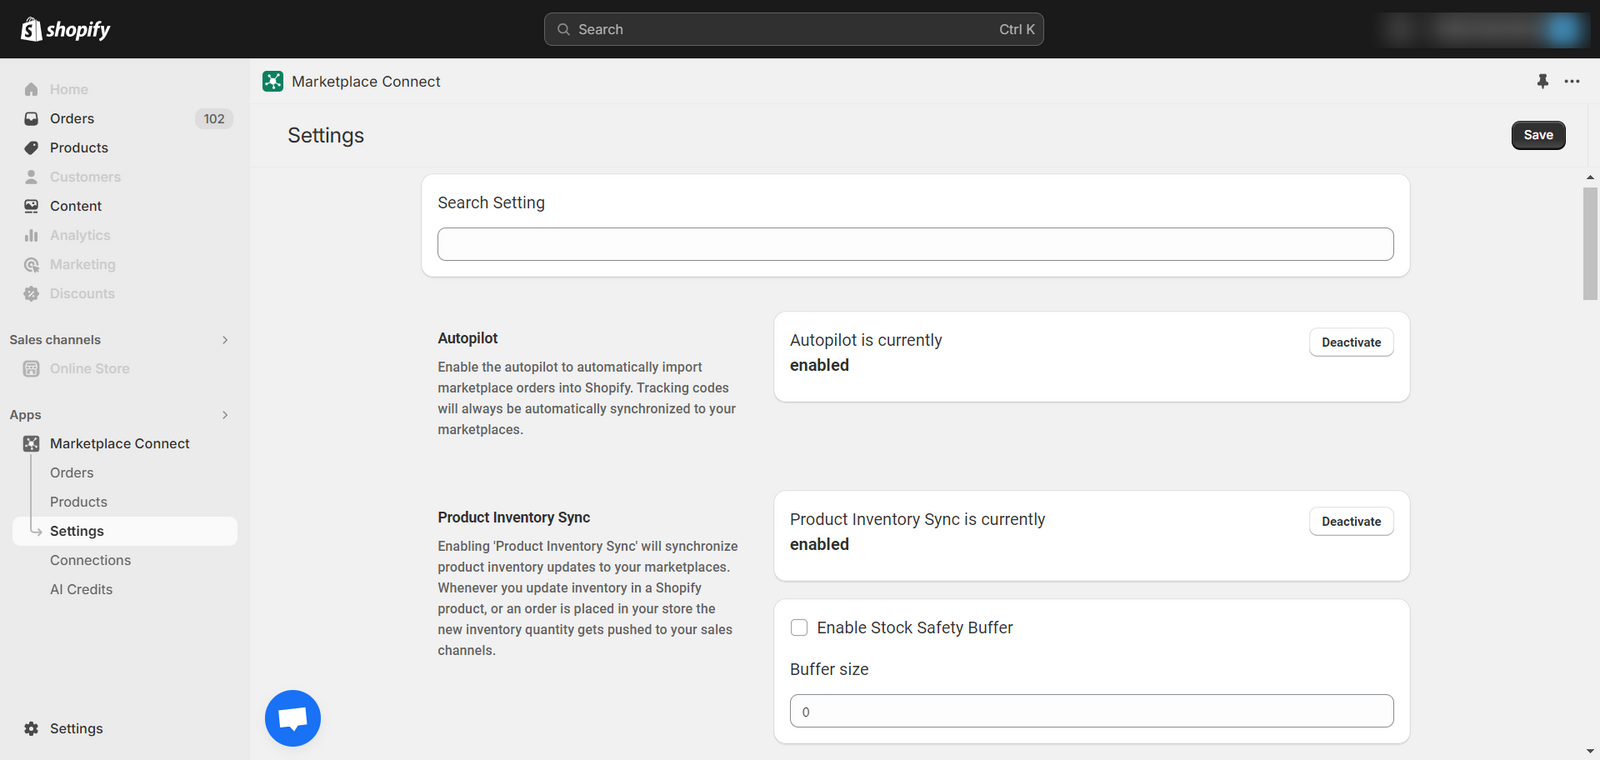
Task: Pin the app using the pin icon
Action: (1542, 81)
